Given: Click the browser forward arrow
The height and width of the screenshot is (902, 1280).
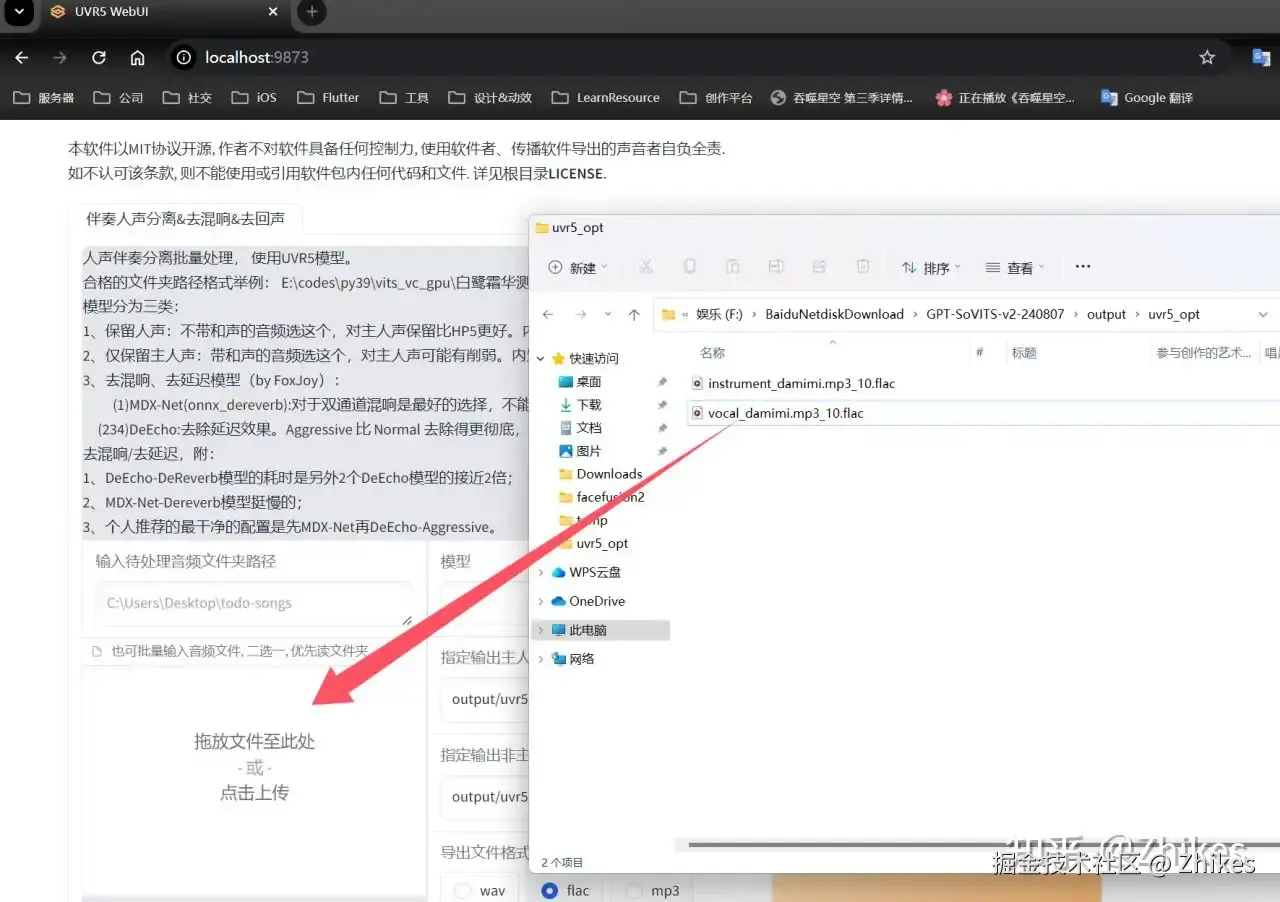Looking at the screenshot, I should point(60,58).
